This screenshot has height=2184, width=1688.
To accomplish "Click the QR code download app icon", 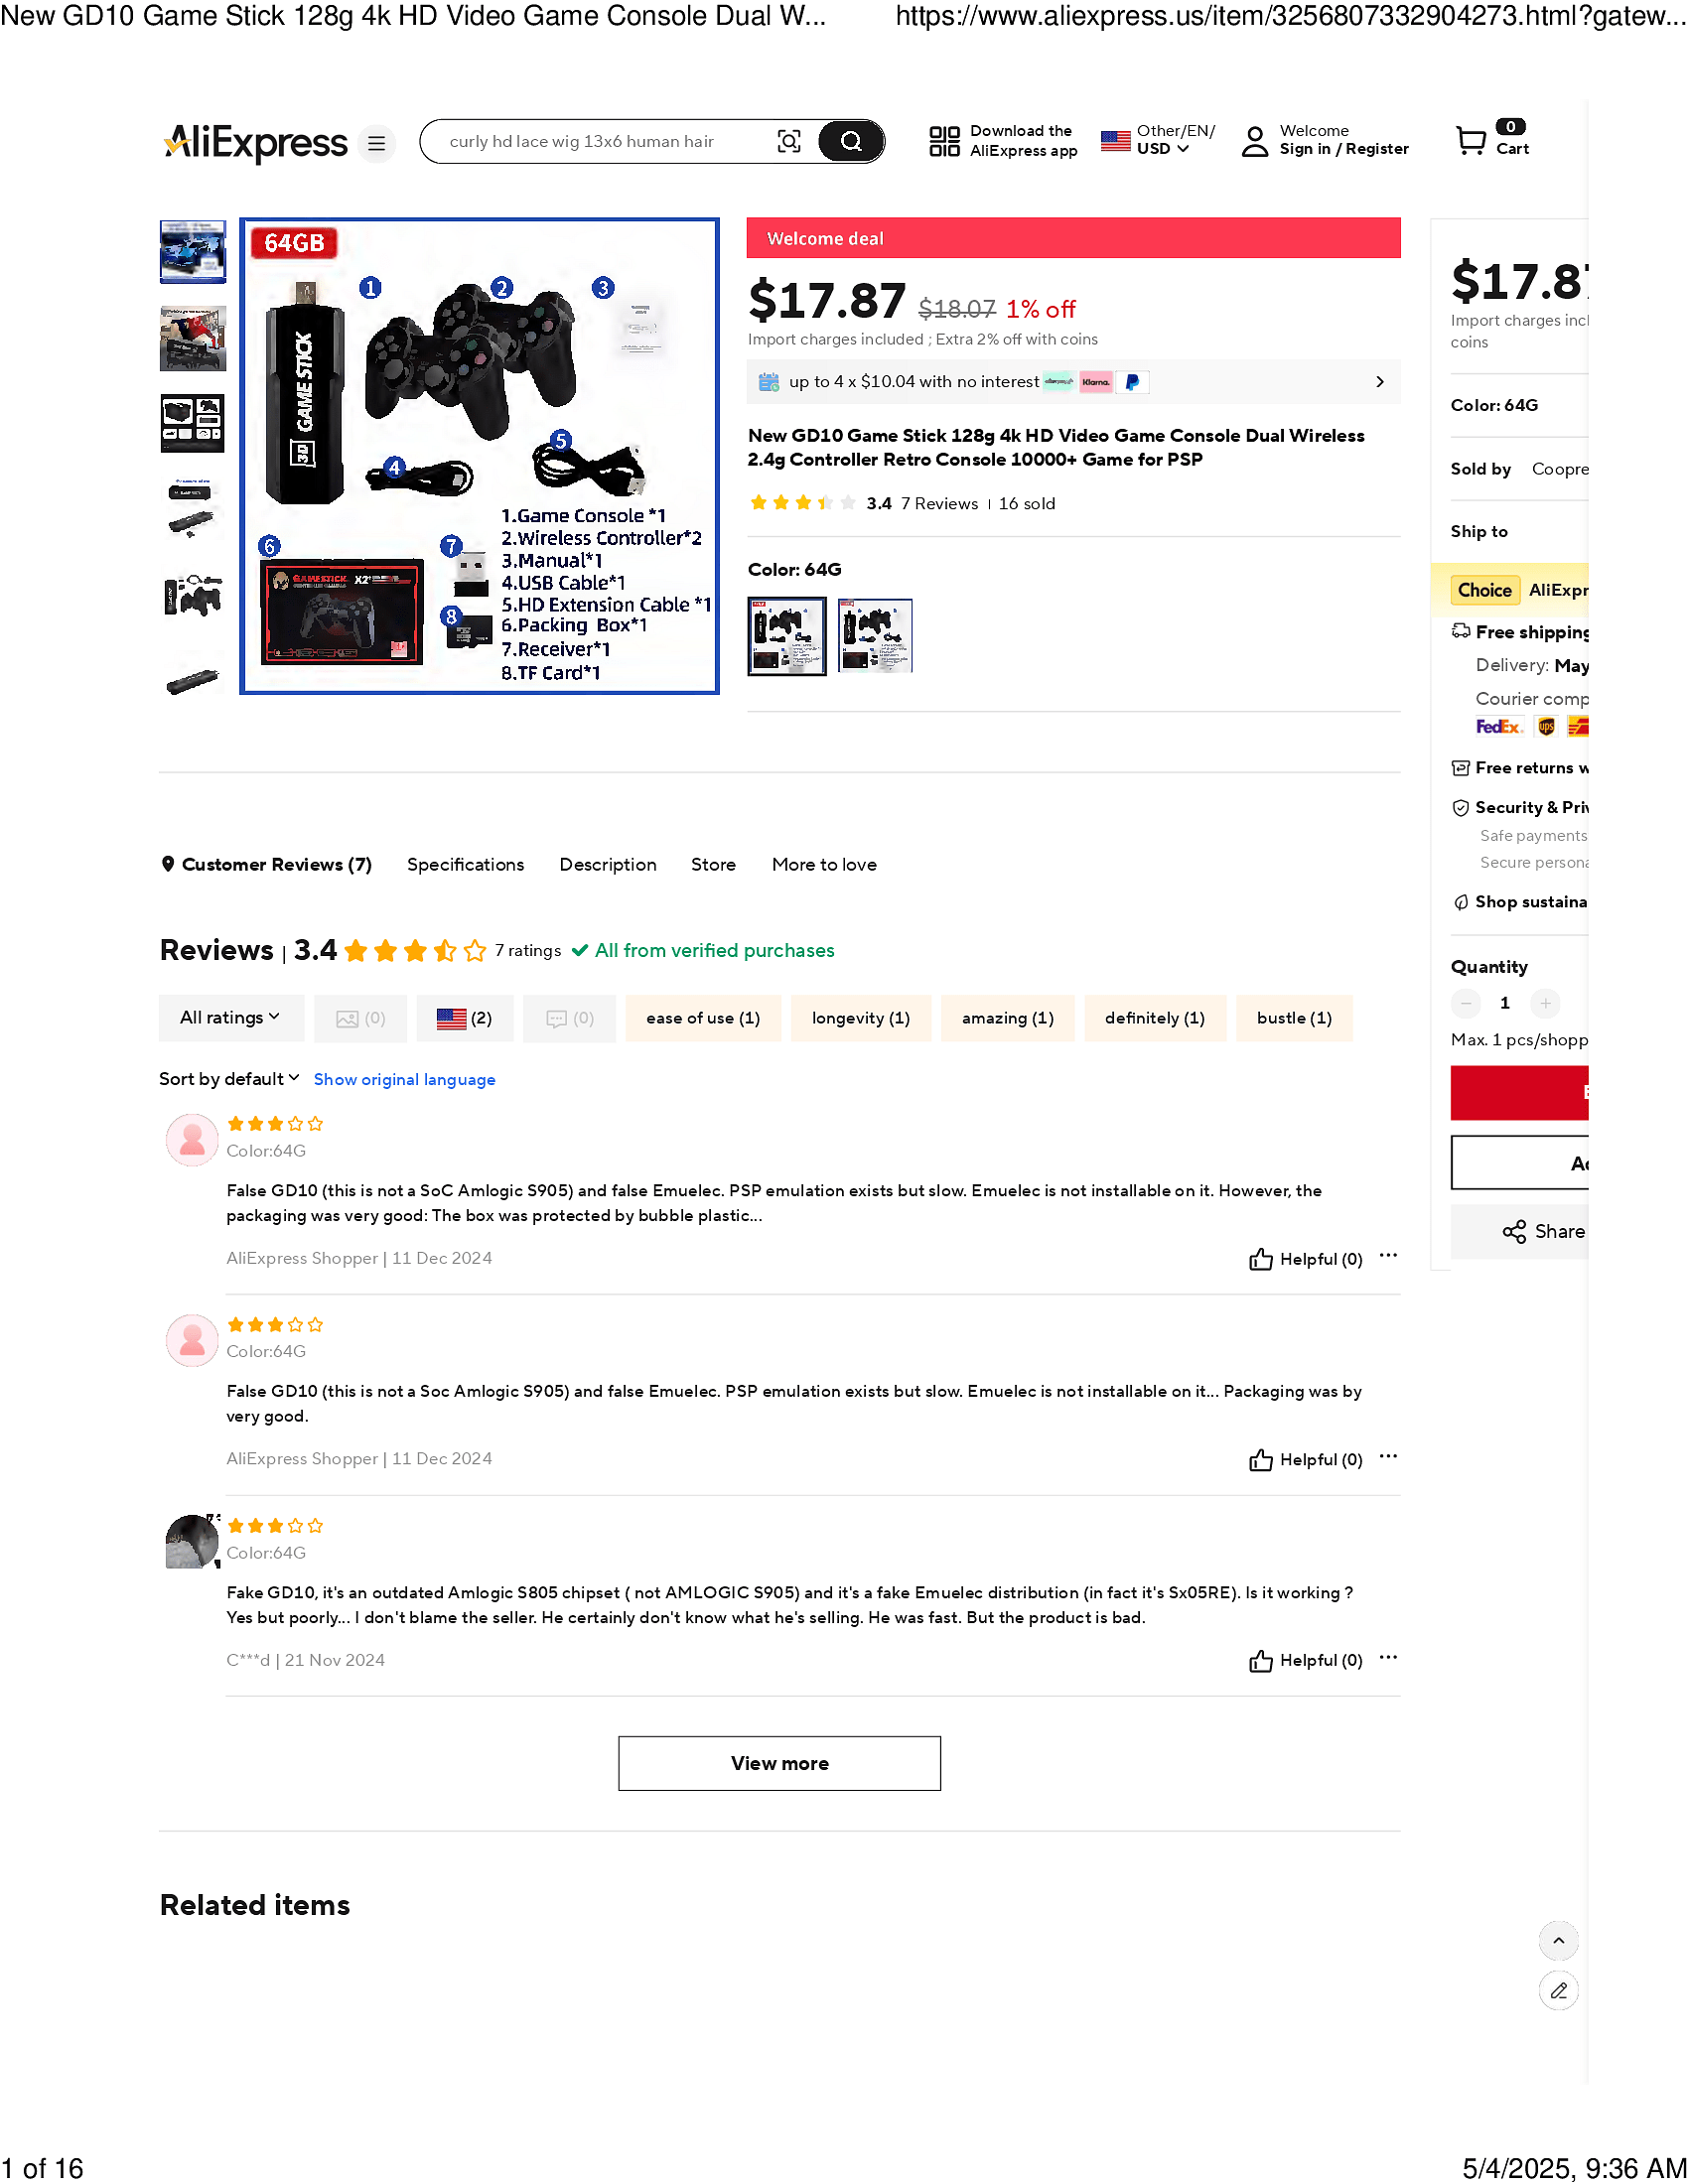I will pos(944,141).
